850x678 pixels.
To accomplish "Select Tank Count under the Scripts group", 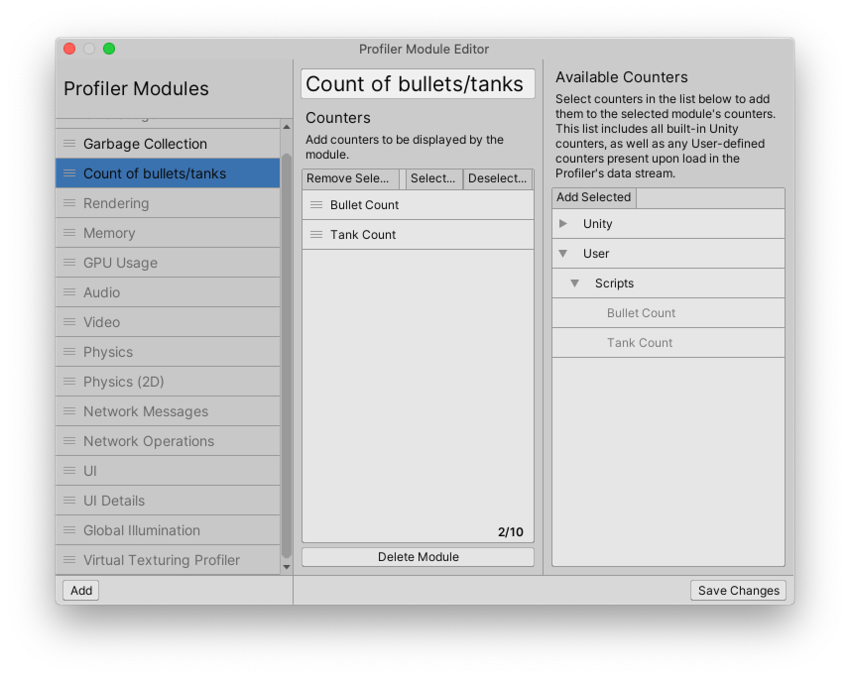I will (x=640, y=342).
